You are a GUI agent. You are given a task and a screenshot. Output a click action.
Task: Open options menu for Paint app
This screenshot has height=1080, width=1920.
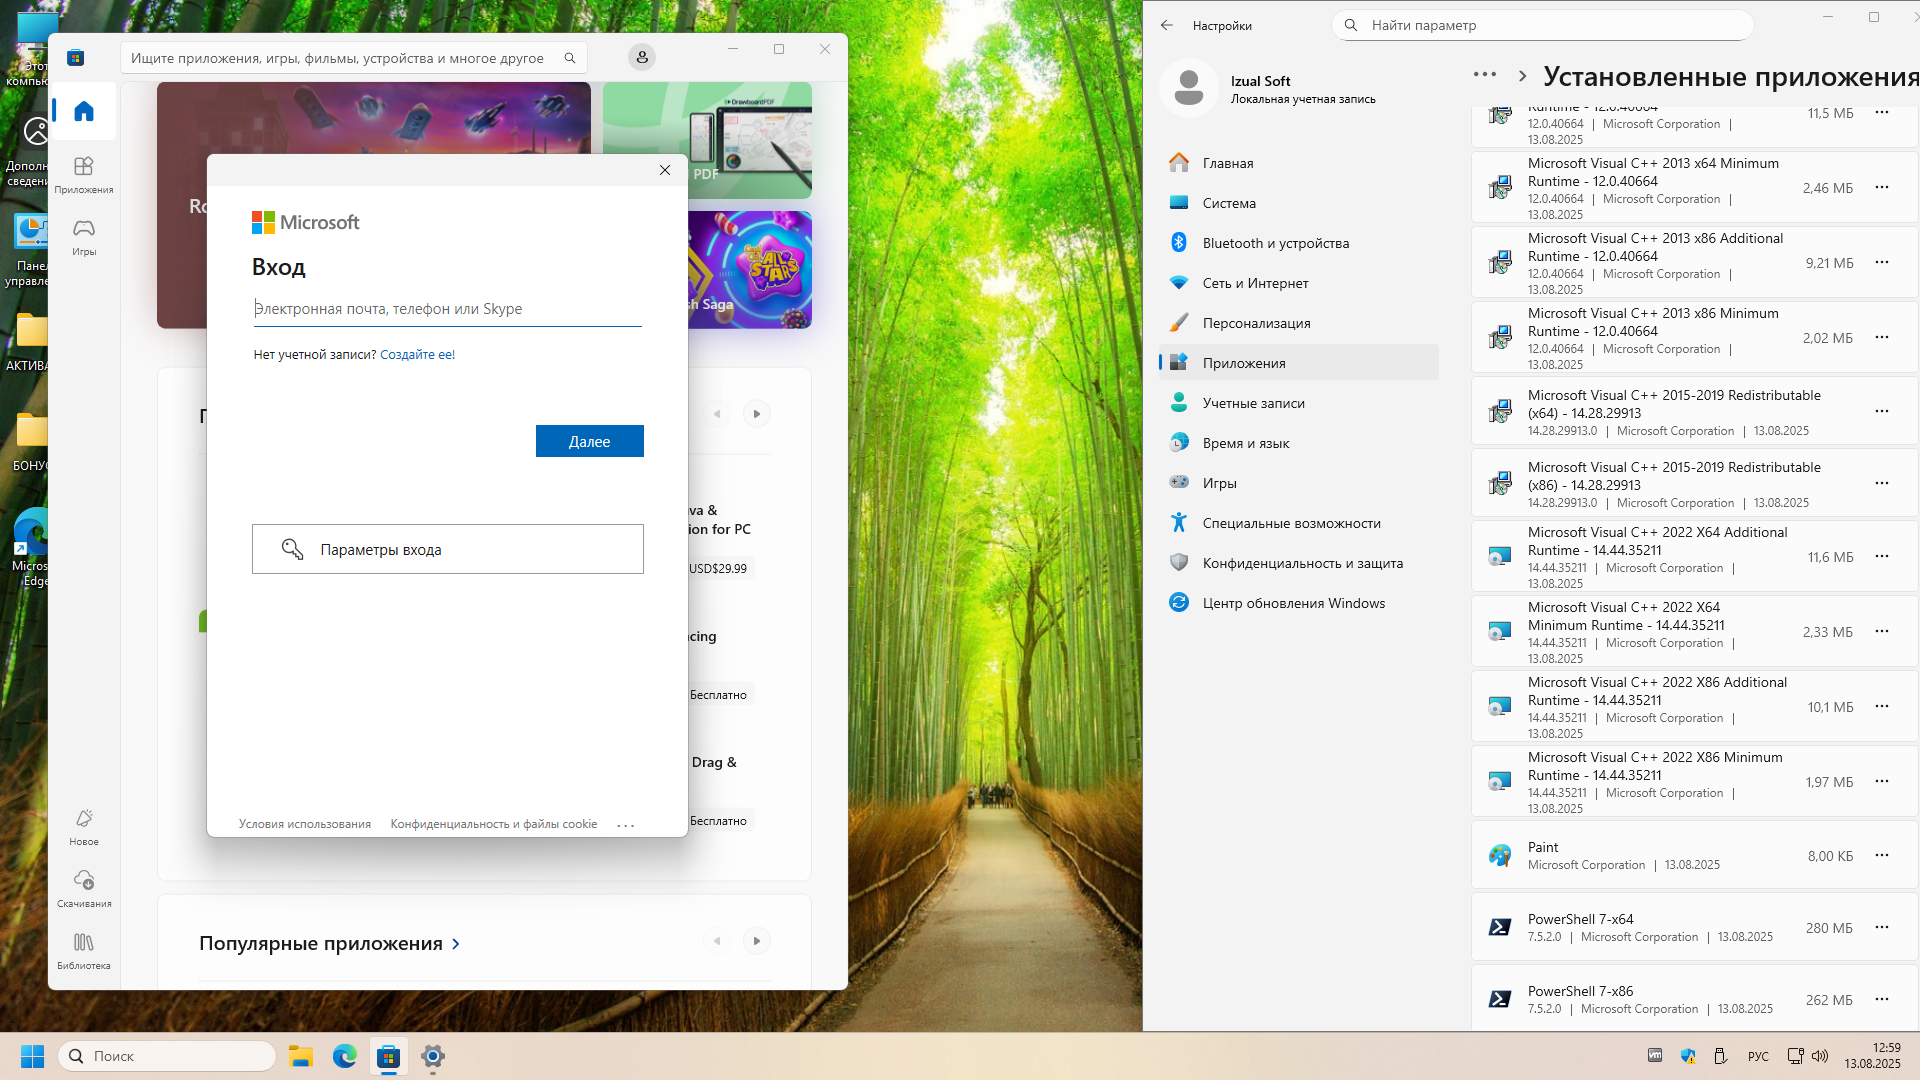[x=1882, y=855]
